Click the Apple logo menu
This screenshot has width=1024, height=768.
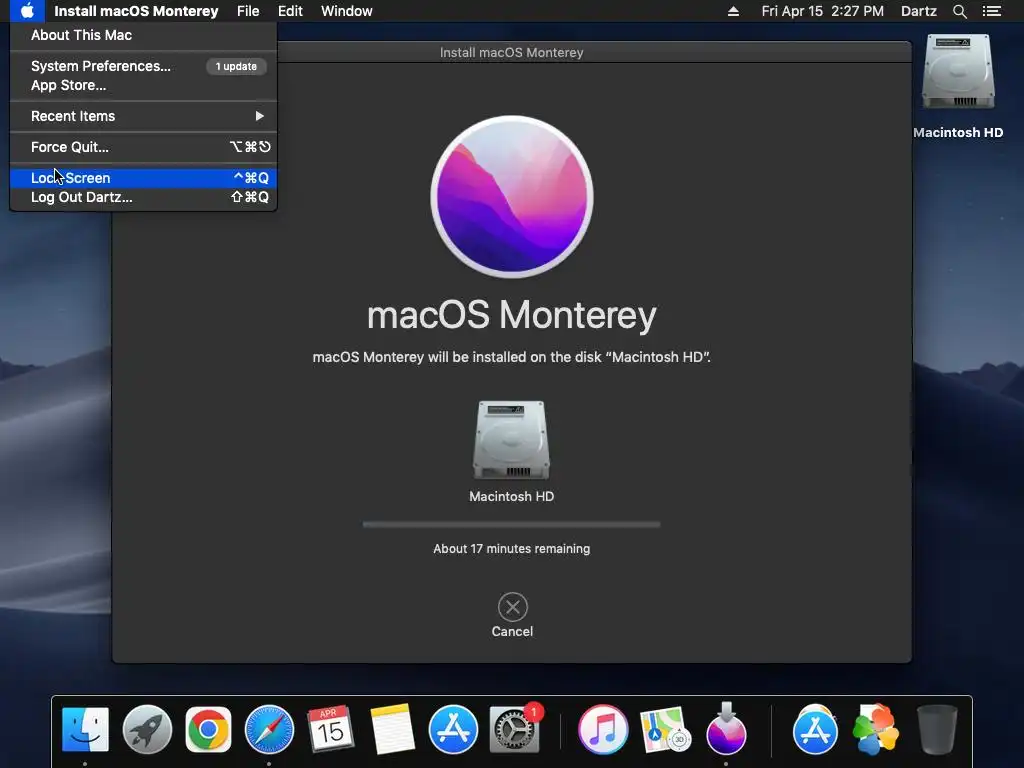(27, 11)
